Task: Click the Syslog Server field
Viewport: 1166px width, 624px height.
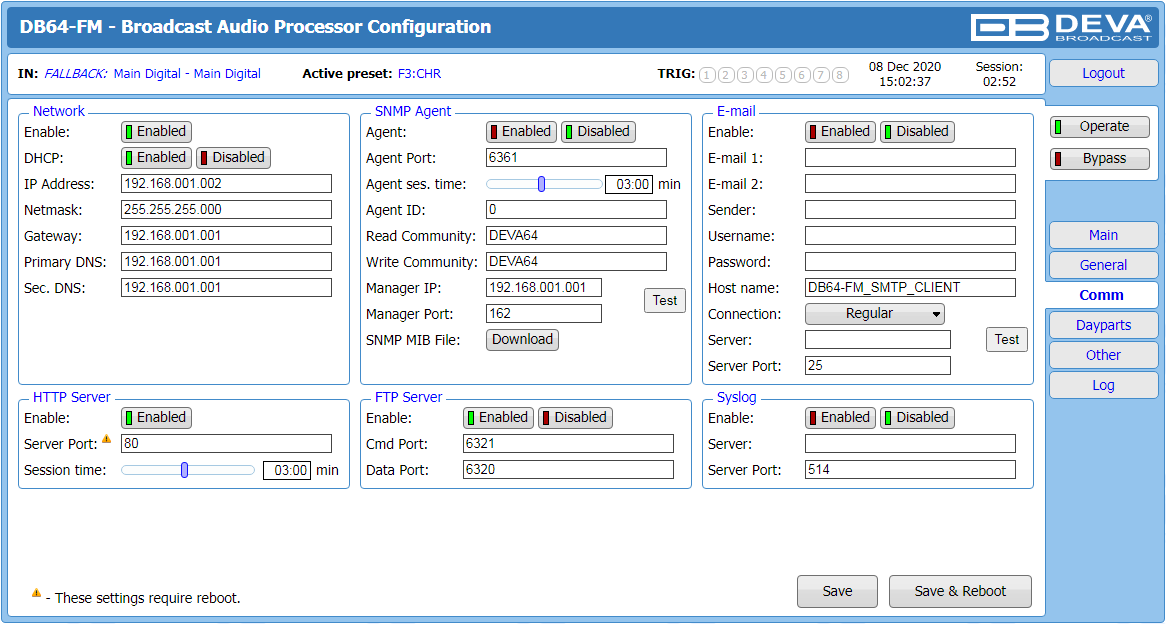Action: (910, 444)
